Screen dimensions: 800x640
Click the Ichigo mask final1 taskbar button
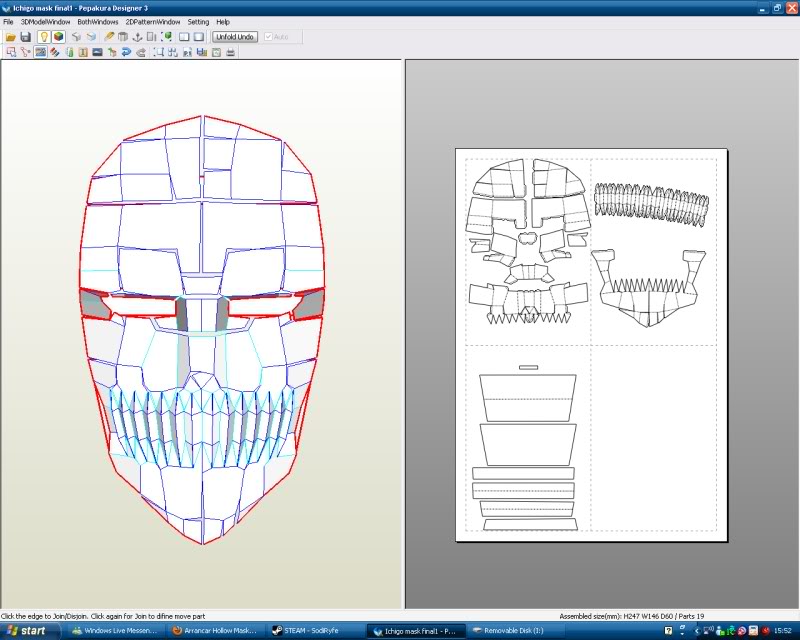pos(415,631)
